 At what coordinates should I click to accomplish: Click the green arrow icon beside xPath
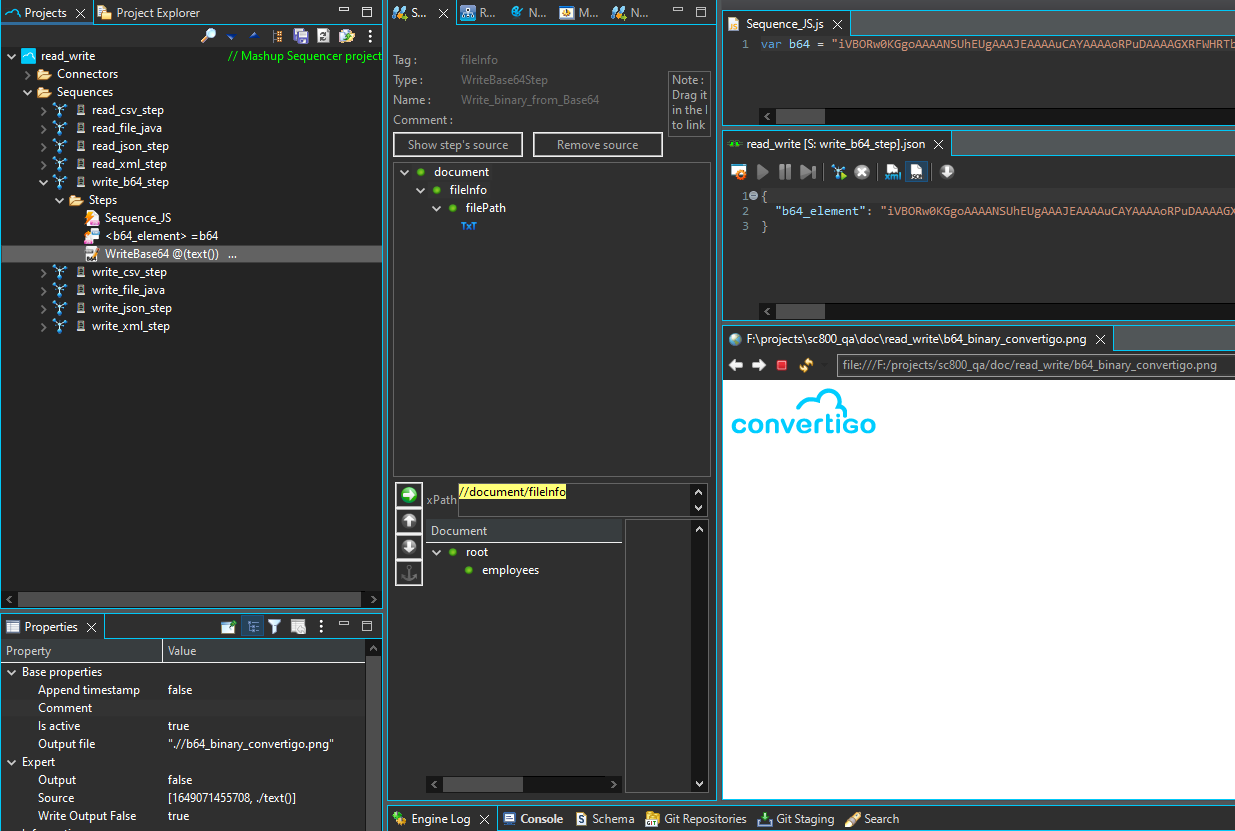tap(408, 495)
